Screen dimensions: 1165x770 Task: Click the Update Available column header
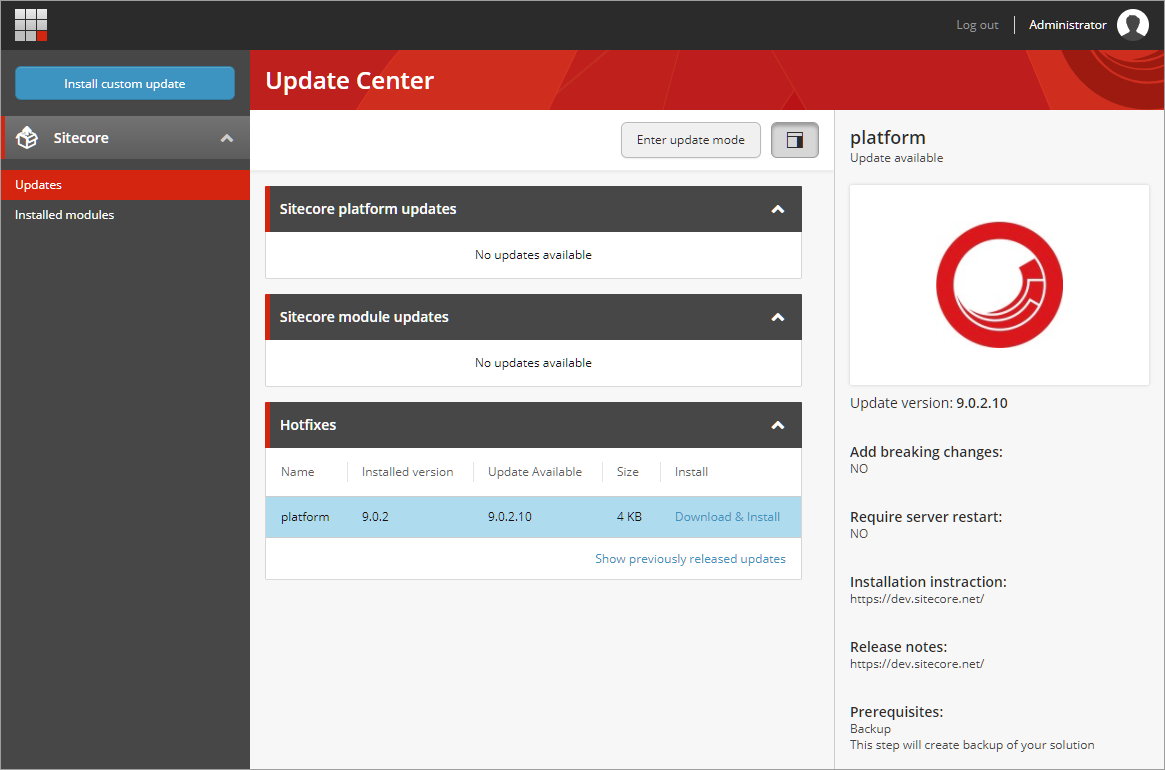coord(535,472)
